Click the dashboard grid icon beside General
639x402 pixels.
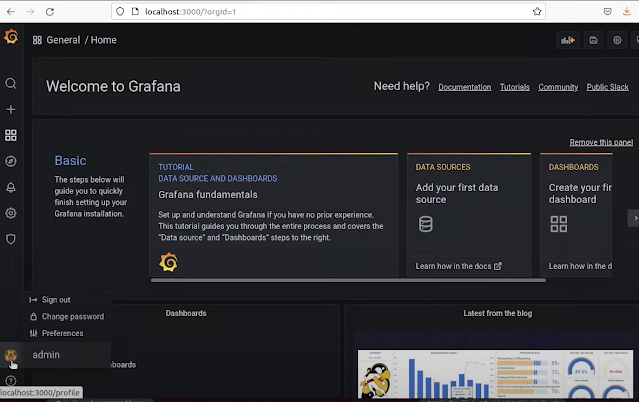tap(37, 40)
